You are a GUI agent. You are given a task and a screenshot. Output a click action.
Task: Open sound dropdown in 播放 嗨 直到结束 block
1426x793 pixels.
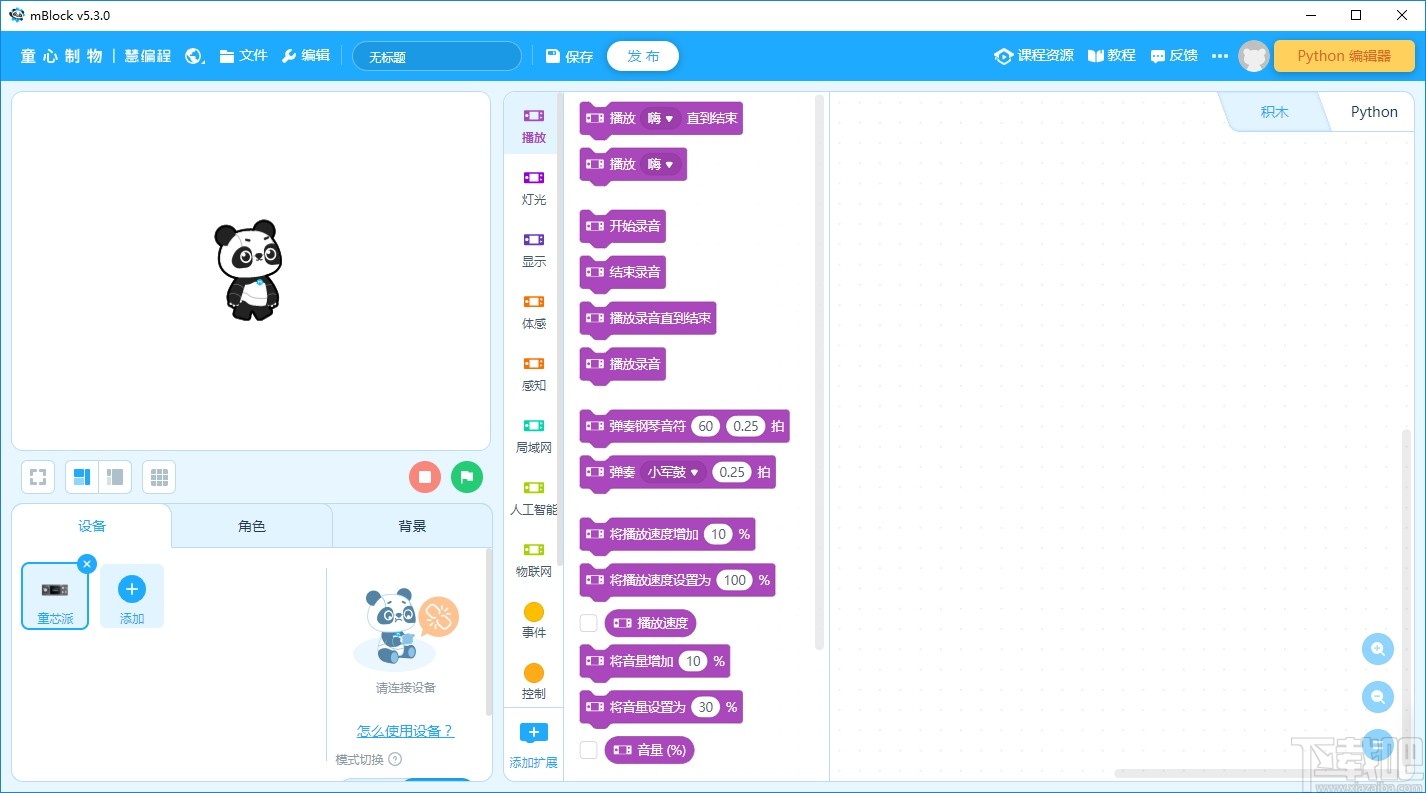(x=660, y=118)
